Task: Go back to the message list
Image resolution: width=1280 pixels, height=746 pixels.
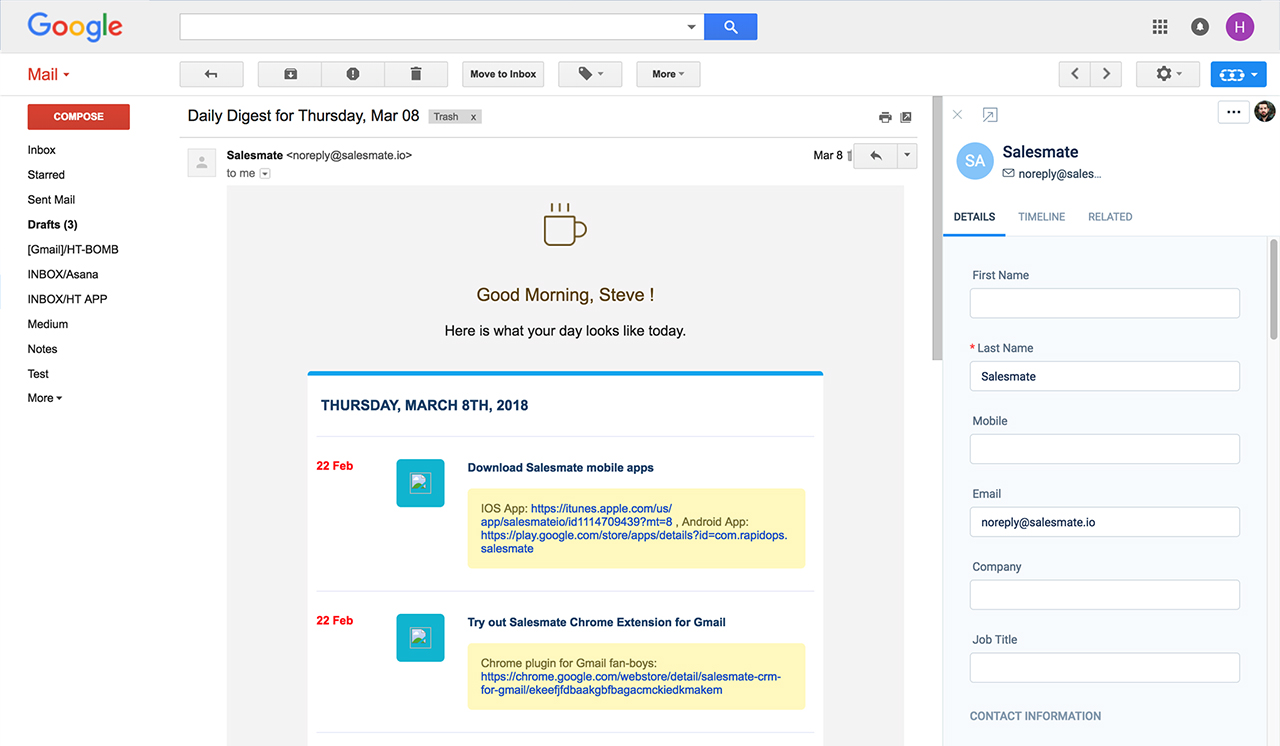Action: click(x=211, y=74)
